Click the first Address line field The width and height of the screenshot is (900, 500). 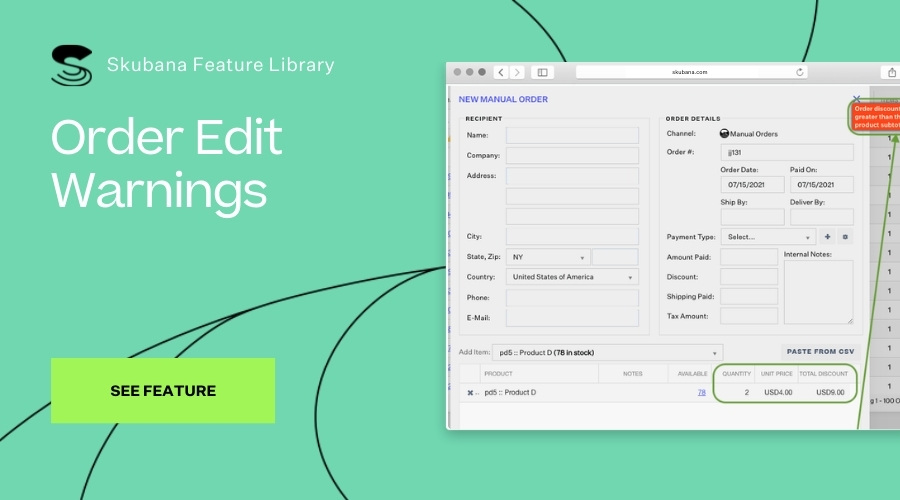point(572,176)
